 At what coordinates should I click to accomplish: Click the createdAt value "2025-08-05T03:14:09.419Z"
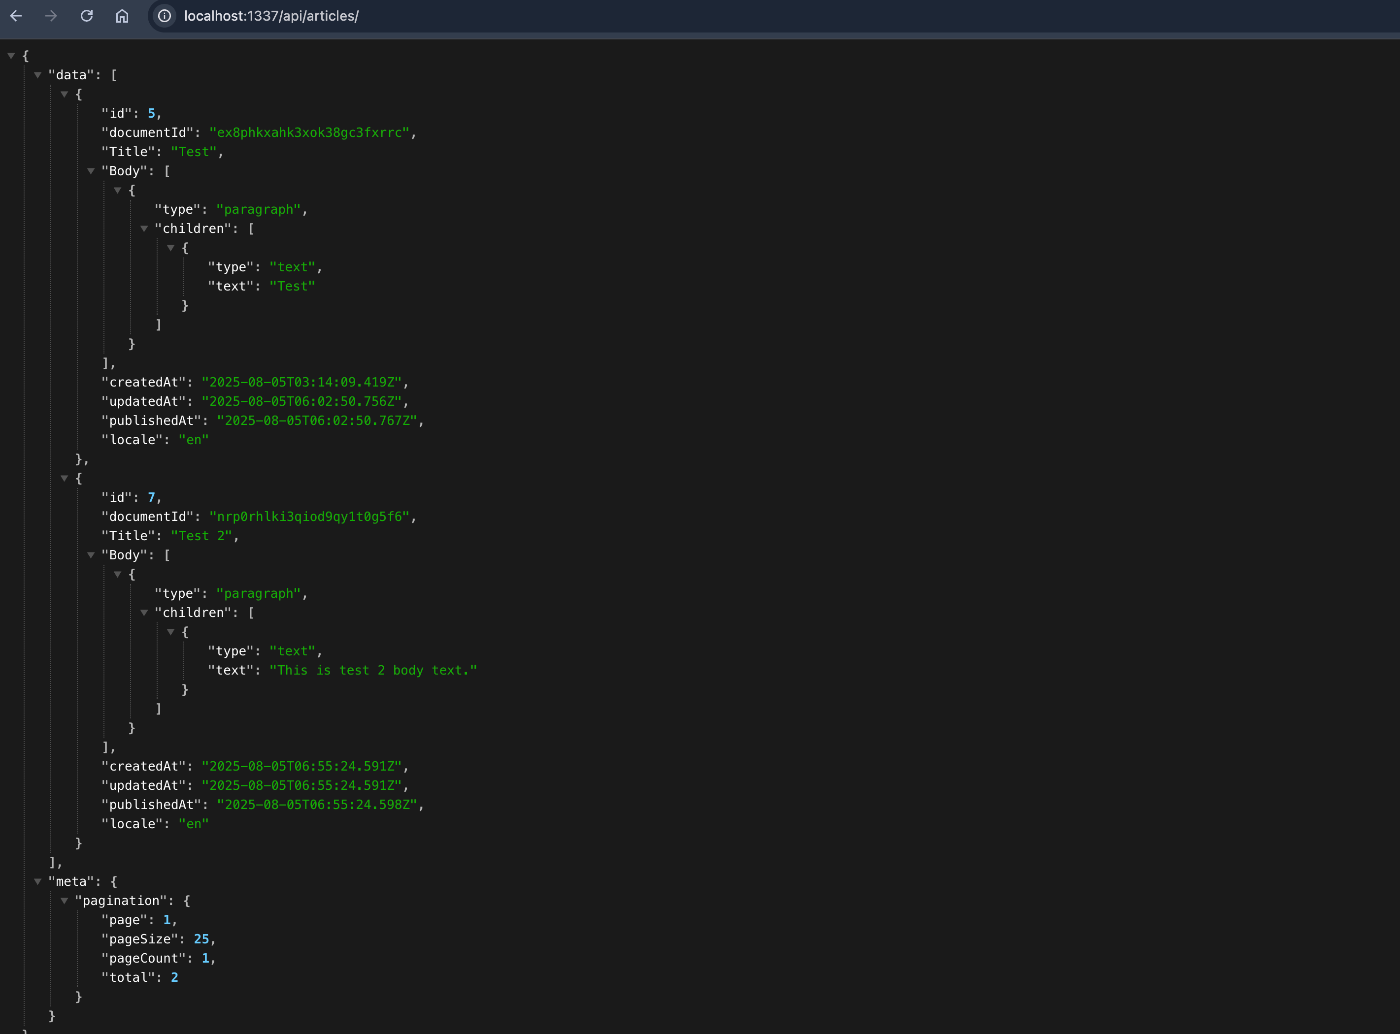[301, 382]
